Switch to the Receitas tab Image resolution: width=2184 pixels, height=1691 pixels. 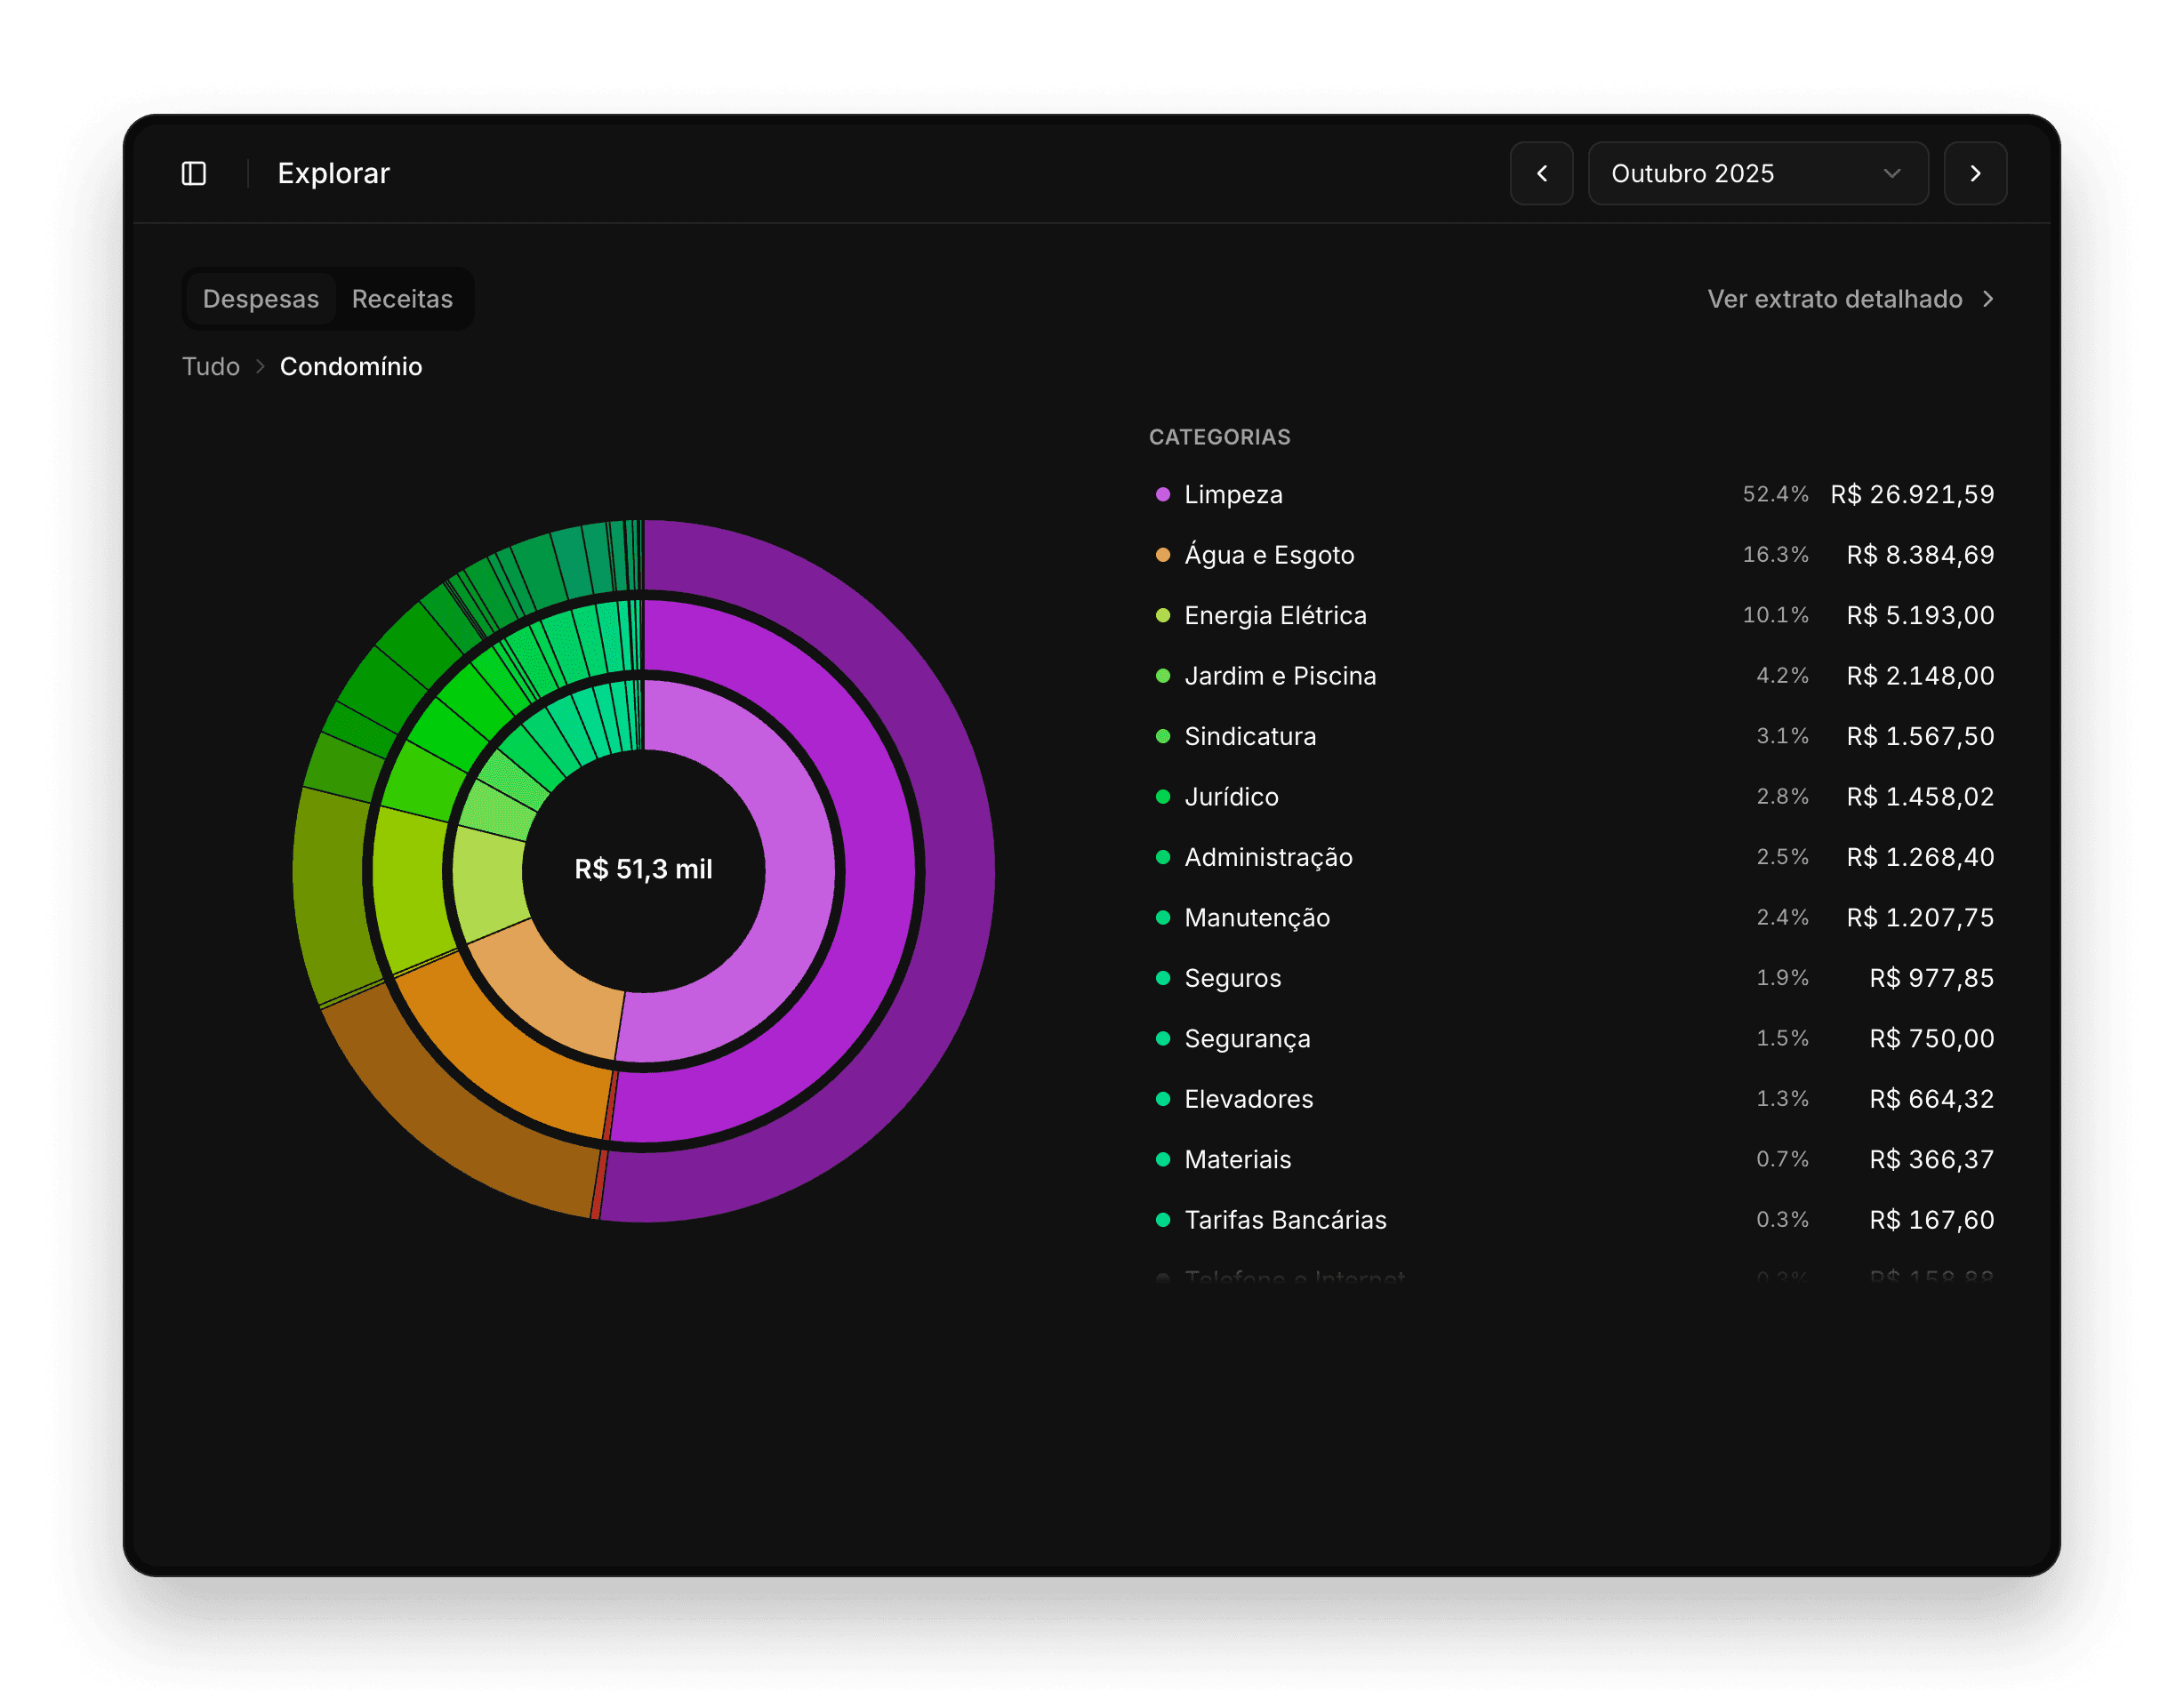click(402, 299)
